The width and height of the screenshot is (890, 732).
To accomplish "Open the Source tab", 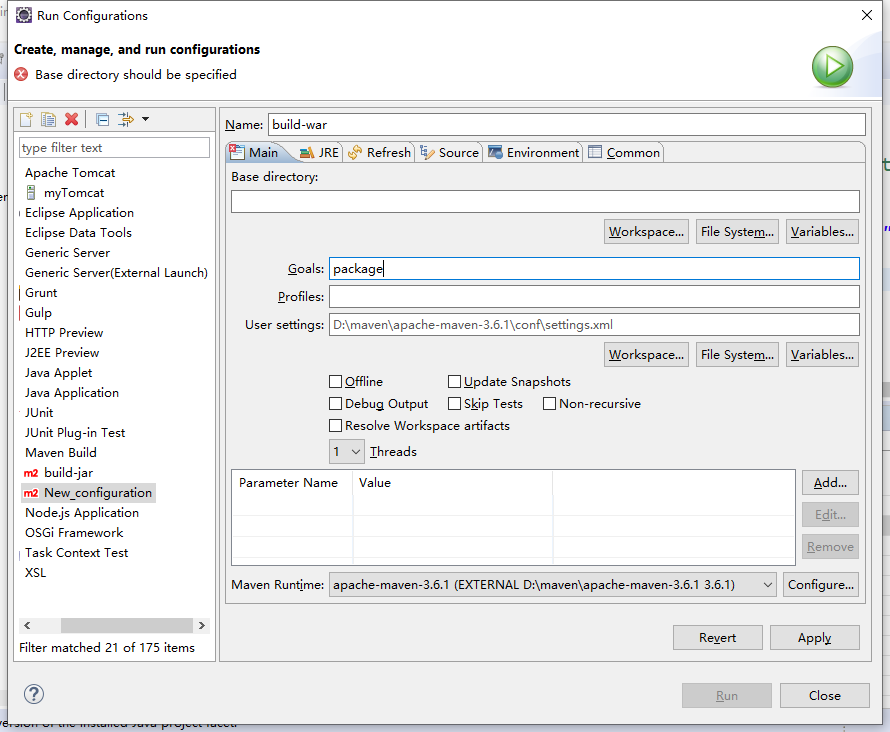I will (449, 153).
